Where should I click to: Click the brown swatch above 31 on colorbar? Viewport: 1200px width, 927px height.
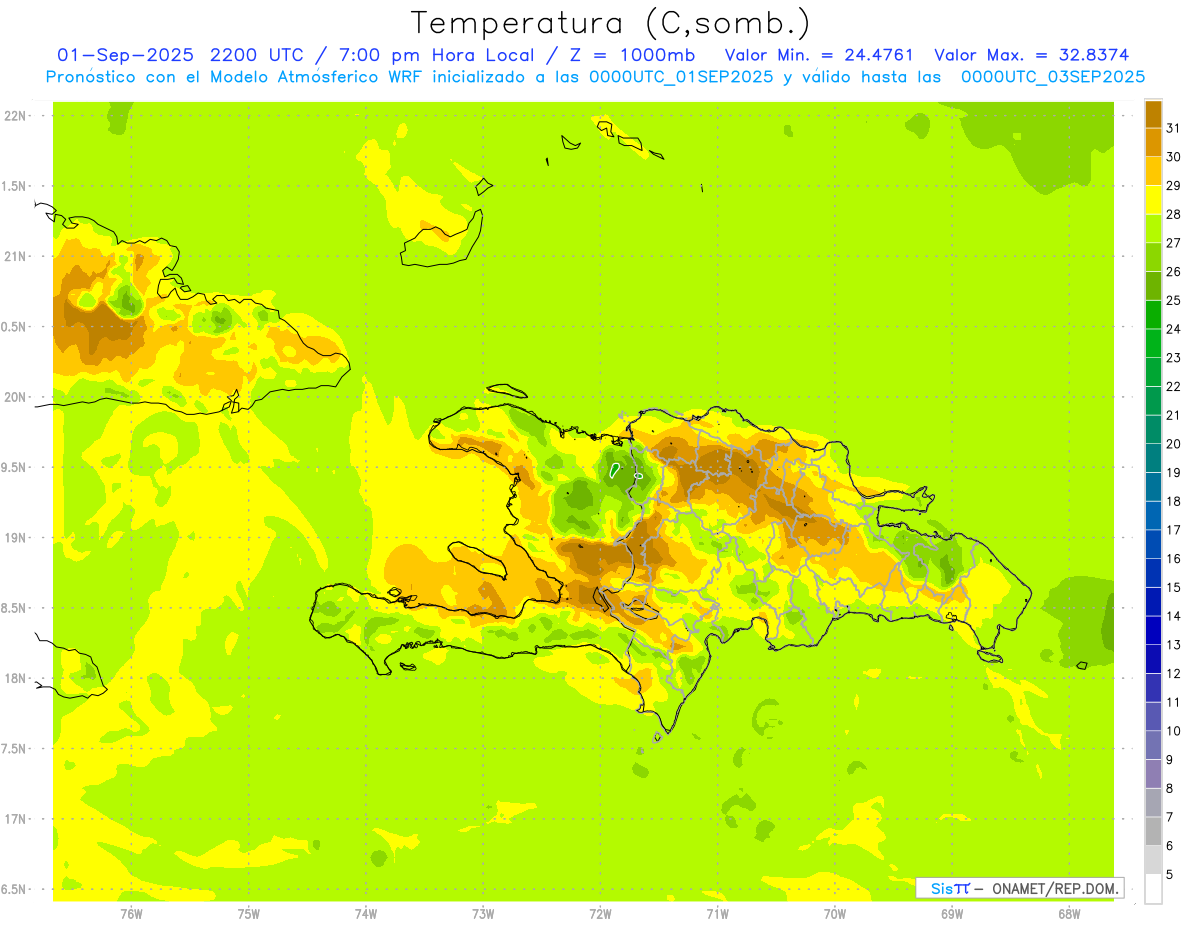click(x=1153, y=113)
